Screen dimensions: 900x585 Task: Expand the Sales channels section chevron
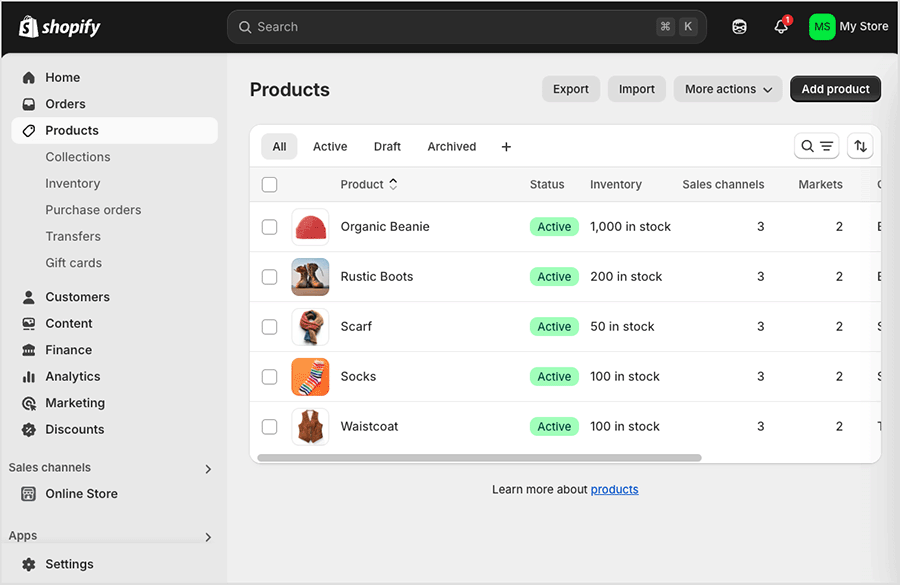point(208,469)
